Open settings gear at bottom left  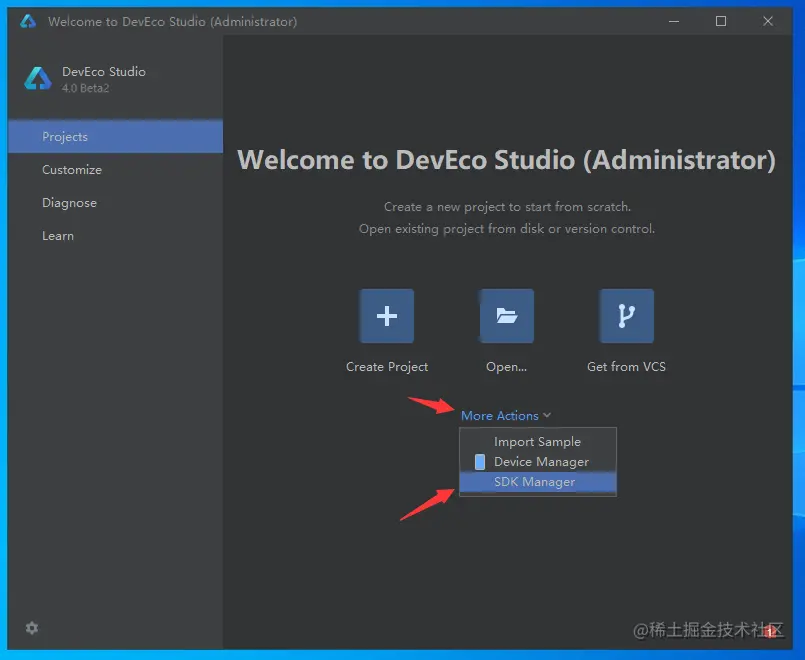pyautogui.click(x=32, y=628)
